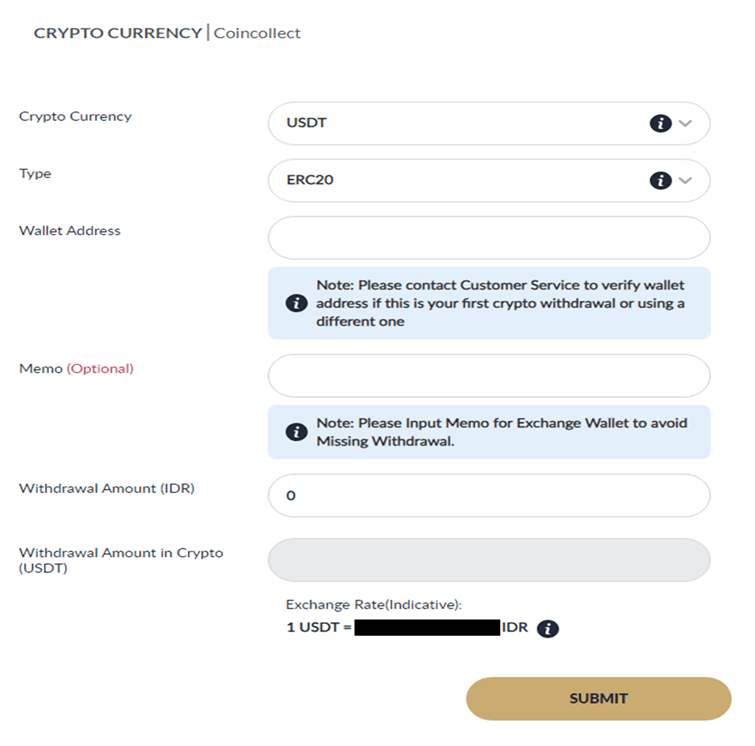The image size is (755, 746).
Task: Click info icon beside wallet address note
Action: tap(296, 303)
